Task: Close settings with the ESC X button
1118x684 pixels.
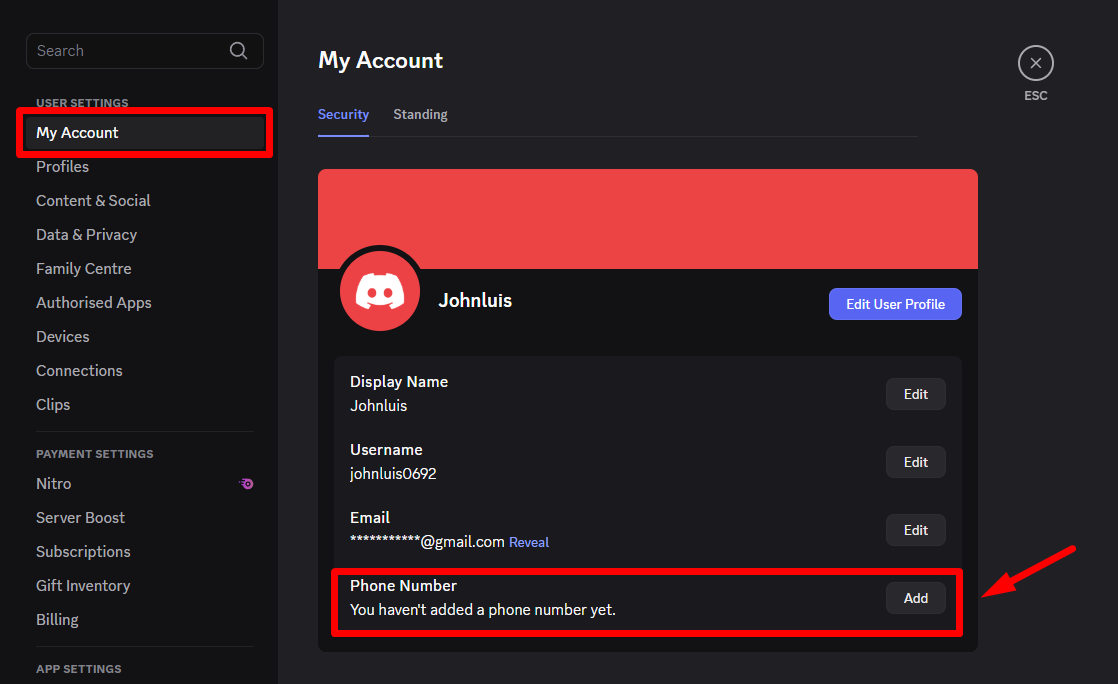Action: [x=1035, y=63]
